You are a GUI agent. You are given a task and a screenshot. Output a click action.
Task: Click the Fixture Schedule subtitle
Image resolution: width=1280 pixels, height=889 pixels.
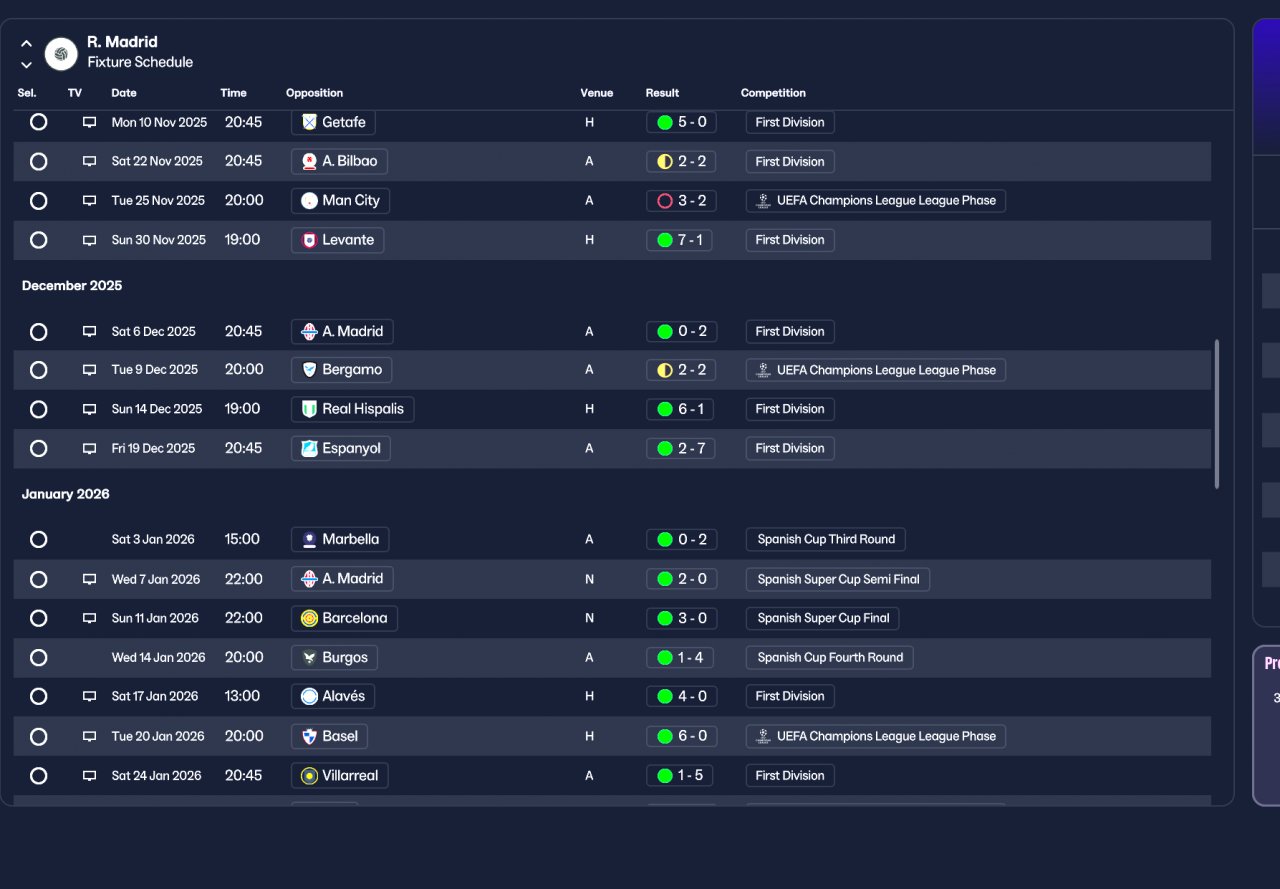point(140,62)
